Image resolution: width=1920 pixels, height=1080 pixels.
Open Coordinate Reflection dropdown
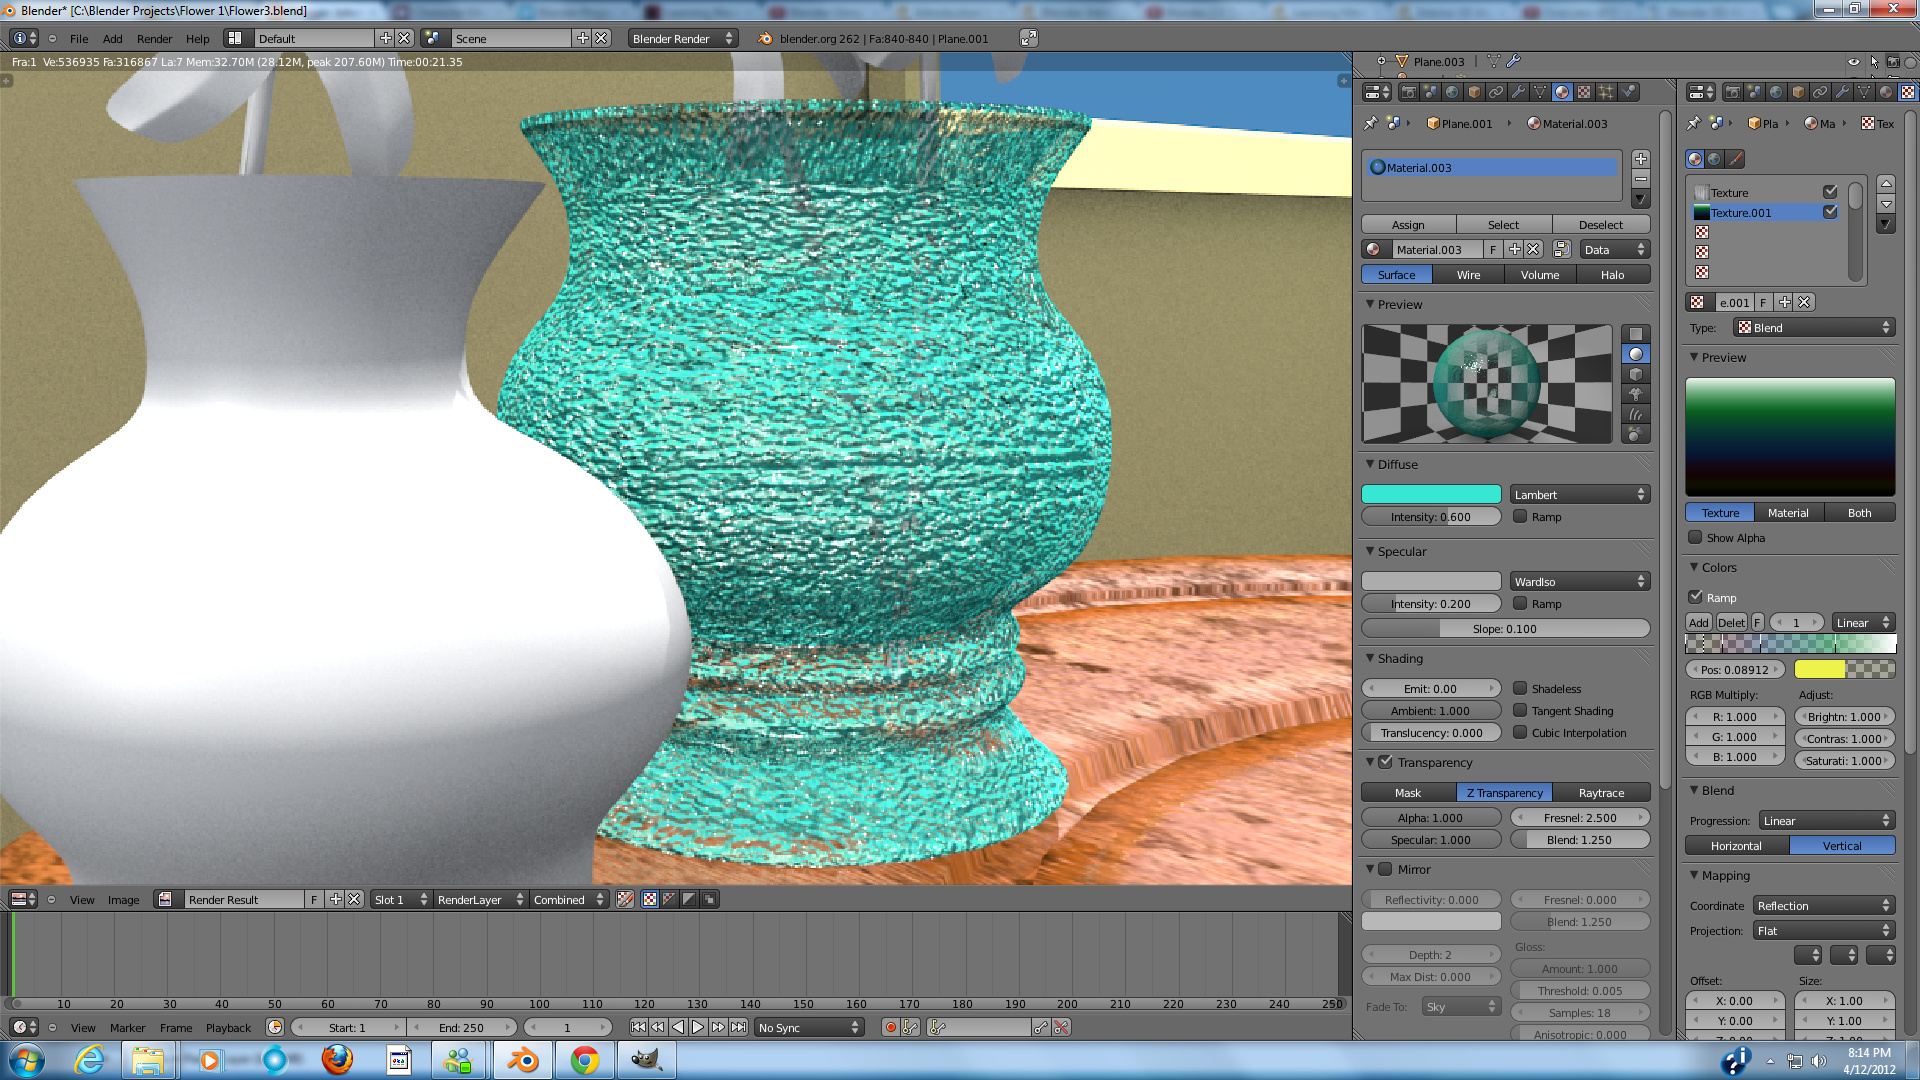(1824, 905)
